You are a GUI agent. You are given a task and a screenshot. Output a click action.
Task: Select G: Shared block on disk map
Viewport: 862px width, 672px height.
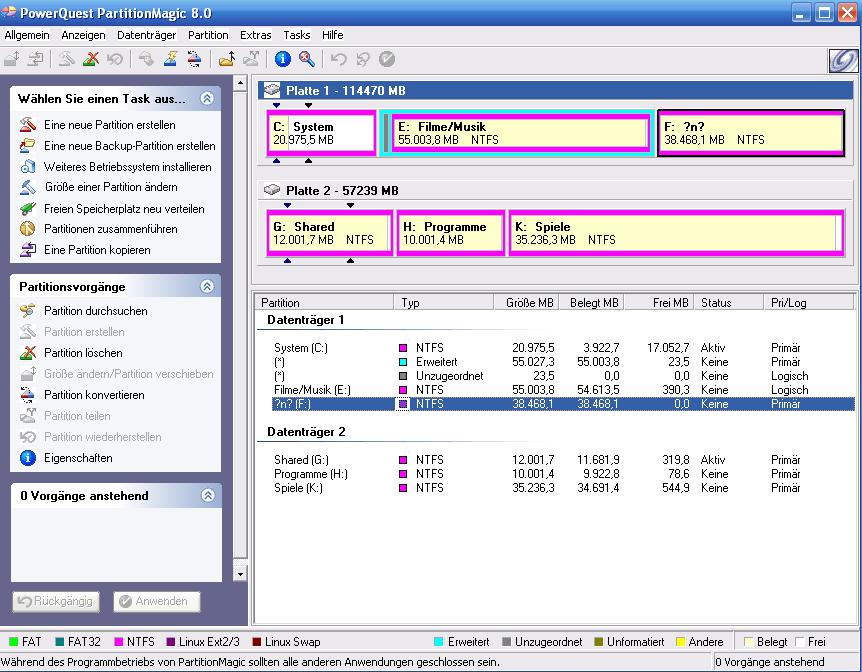coord(330,233)
